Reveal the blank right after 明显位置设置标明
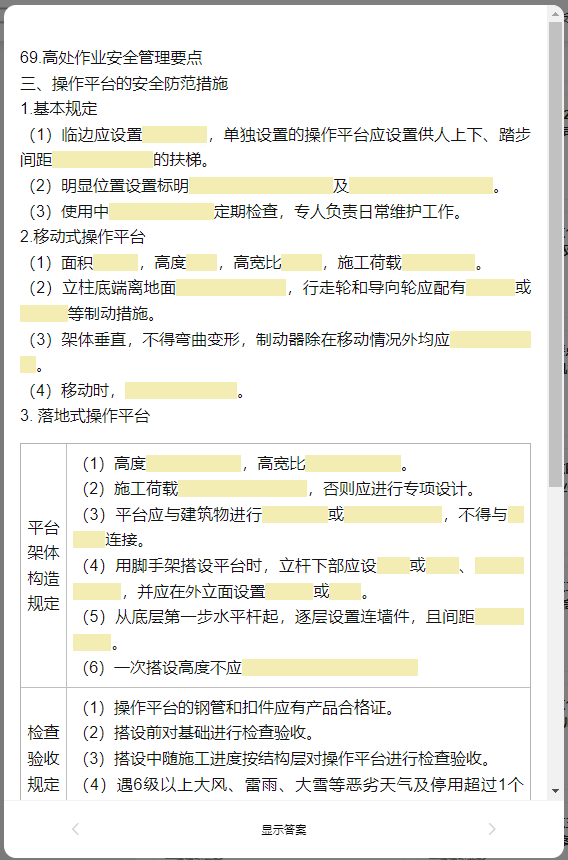This screenshot has width=568, height=860. pyautogui.click(x=260, y=185)
